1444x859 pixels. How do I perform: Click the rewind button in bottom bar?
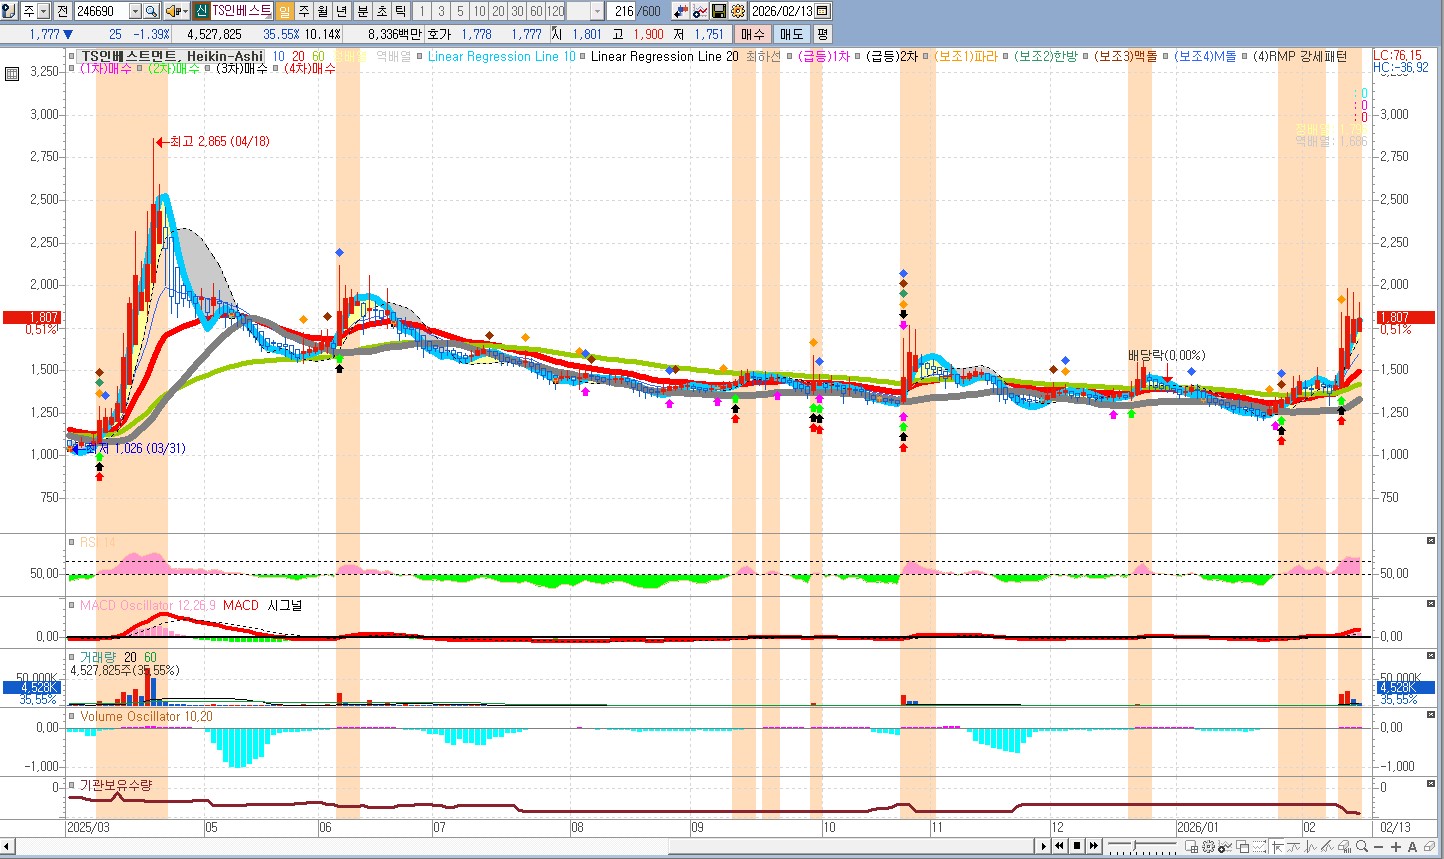coord(1059,846)
